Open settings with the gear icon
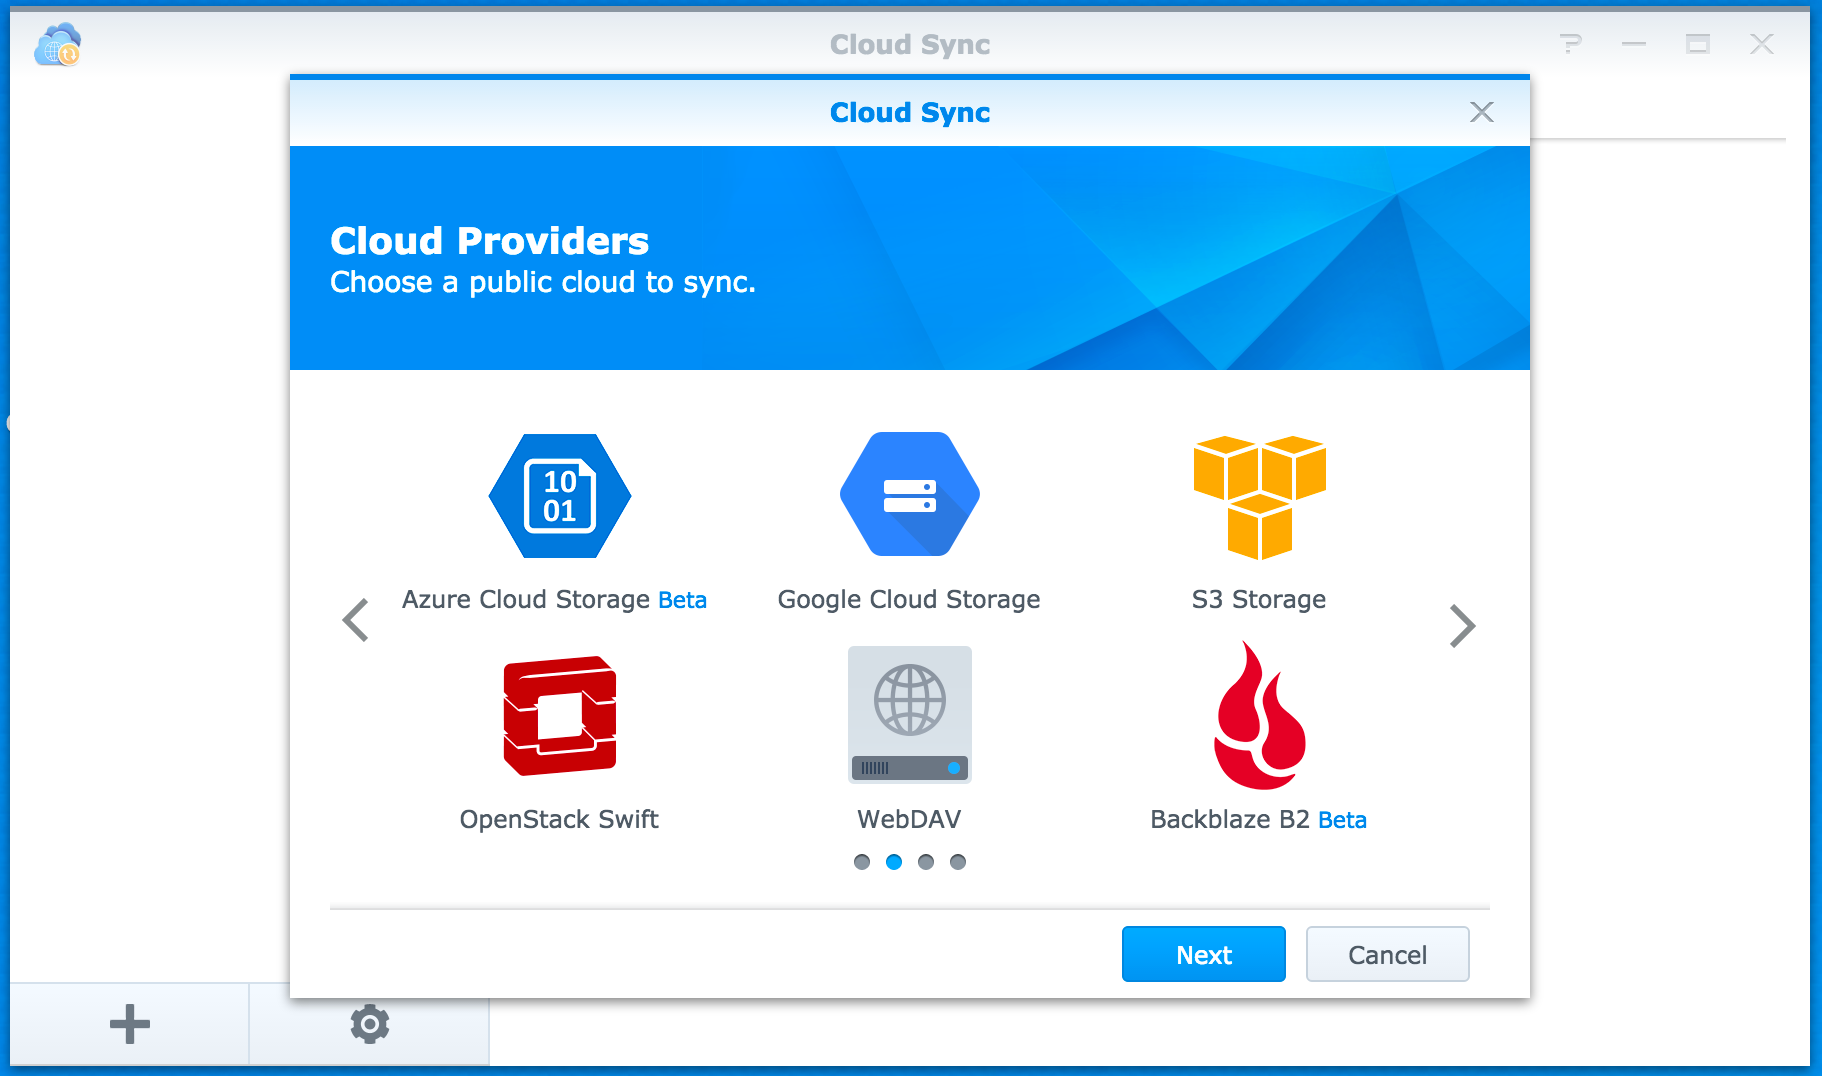Screen dimensions: 1822x1076 (x=370, y=1024)
